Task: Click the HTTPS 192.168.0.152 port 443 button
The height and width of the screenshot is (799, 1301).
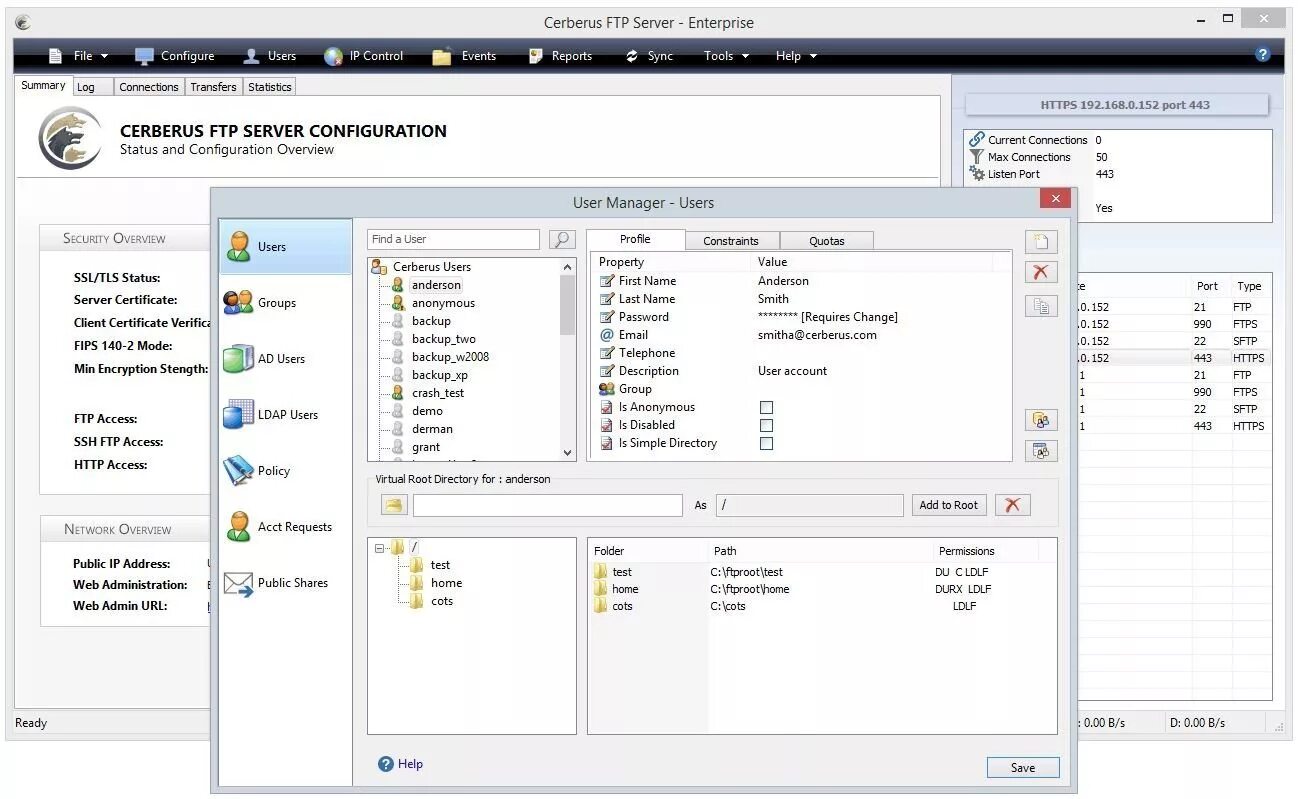Action: click(1117, 105)
